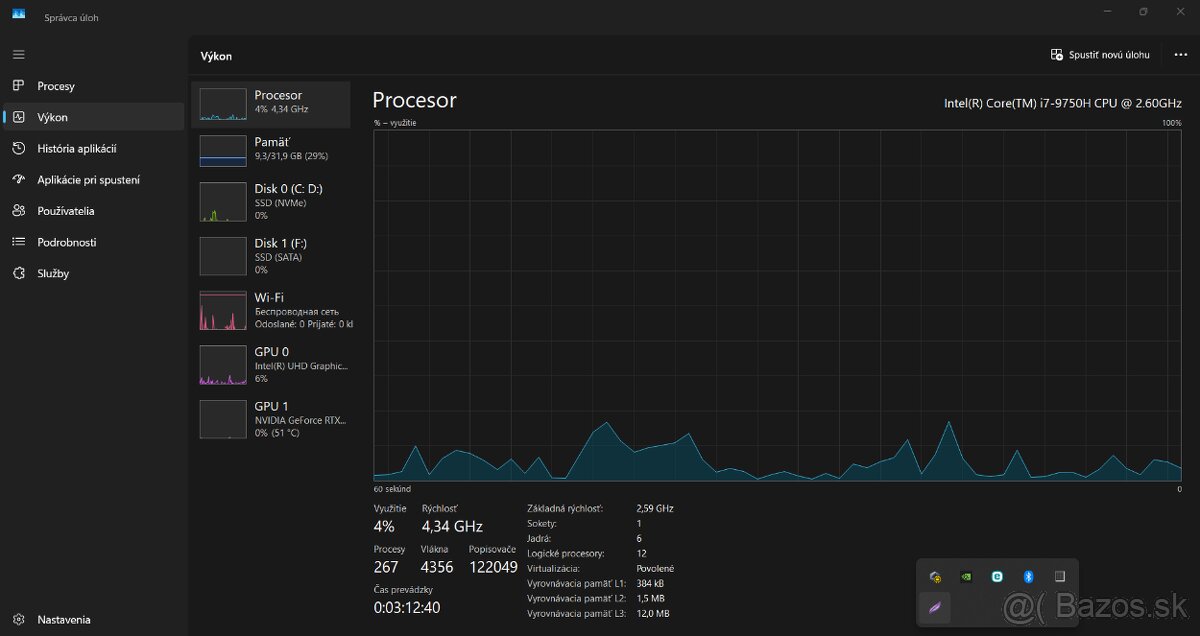Click the Bluetooth tray icon

click(x=1027, y=576)
